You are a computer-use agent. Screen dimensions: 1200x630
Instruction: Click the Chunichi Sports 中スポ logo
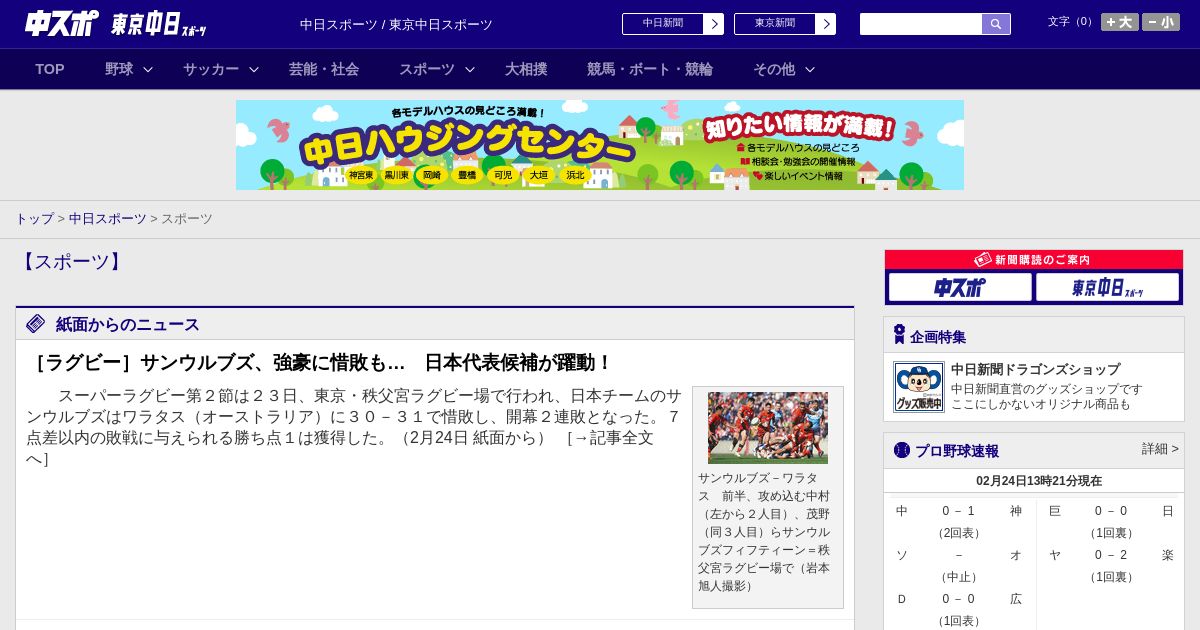click(x=62, y=23)
